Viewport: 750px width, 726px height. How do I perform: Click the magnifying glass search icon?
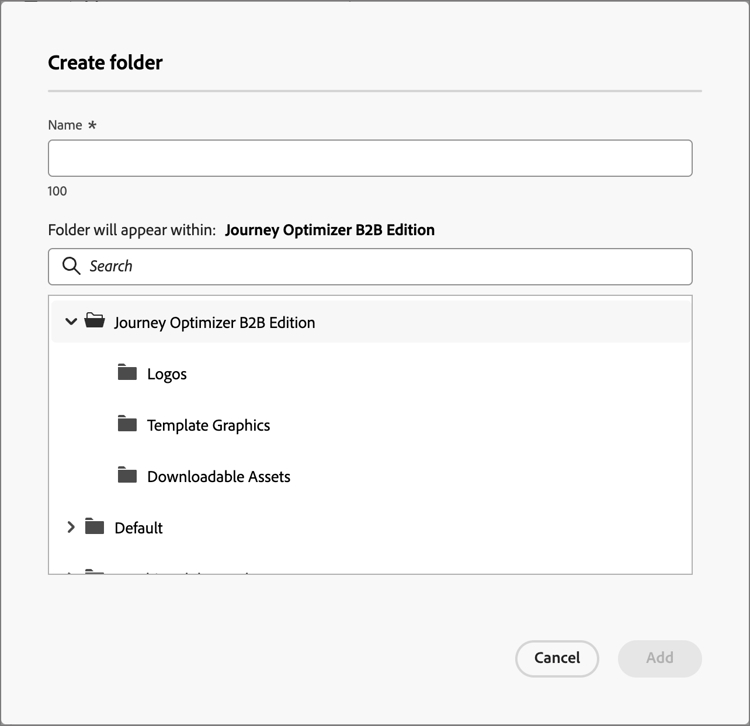tap(71, 266)
